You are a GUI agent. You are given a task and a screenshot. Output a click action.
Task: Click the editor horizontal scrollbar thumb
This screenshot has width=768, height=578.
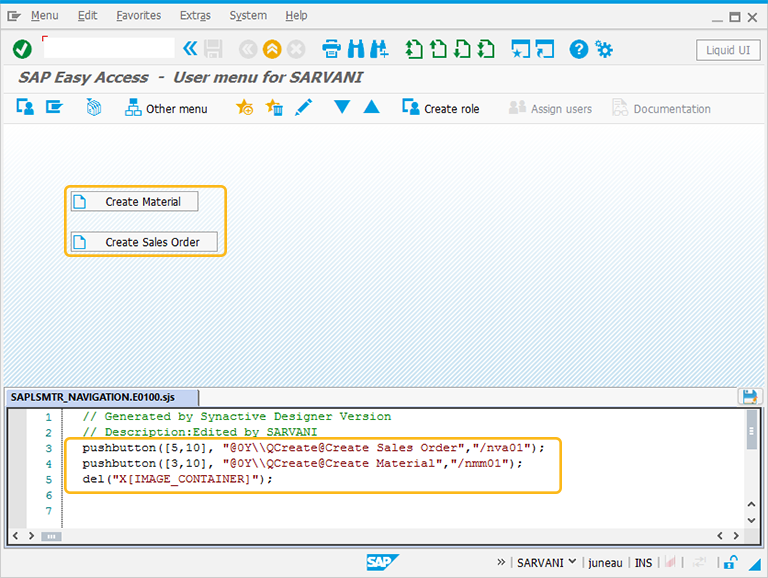point(51,536)
